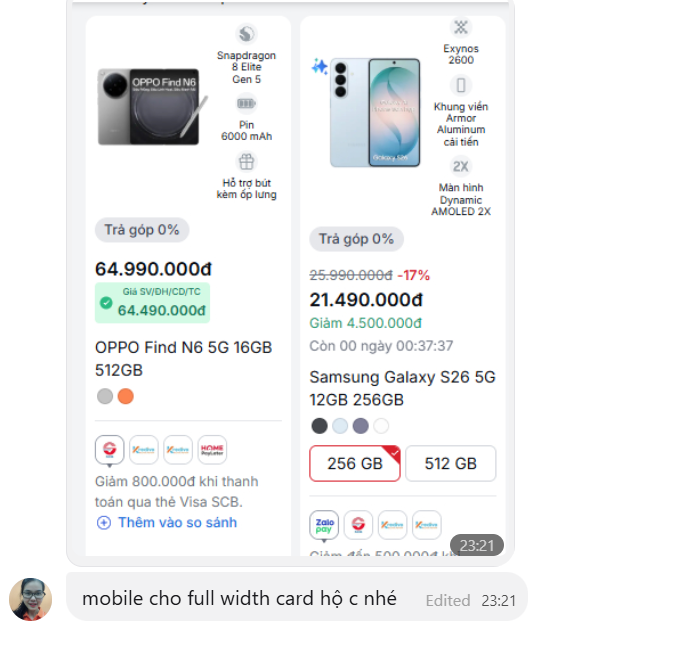Screen dimensions: 679x664
Task: Click the gift box stylus support icon
Action: coord(246,162)
